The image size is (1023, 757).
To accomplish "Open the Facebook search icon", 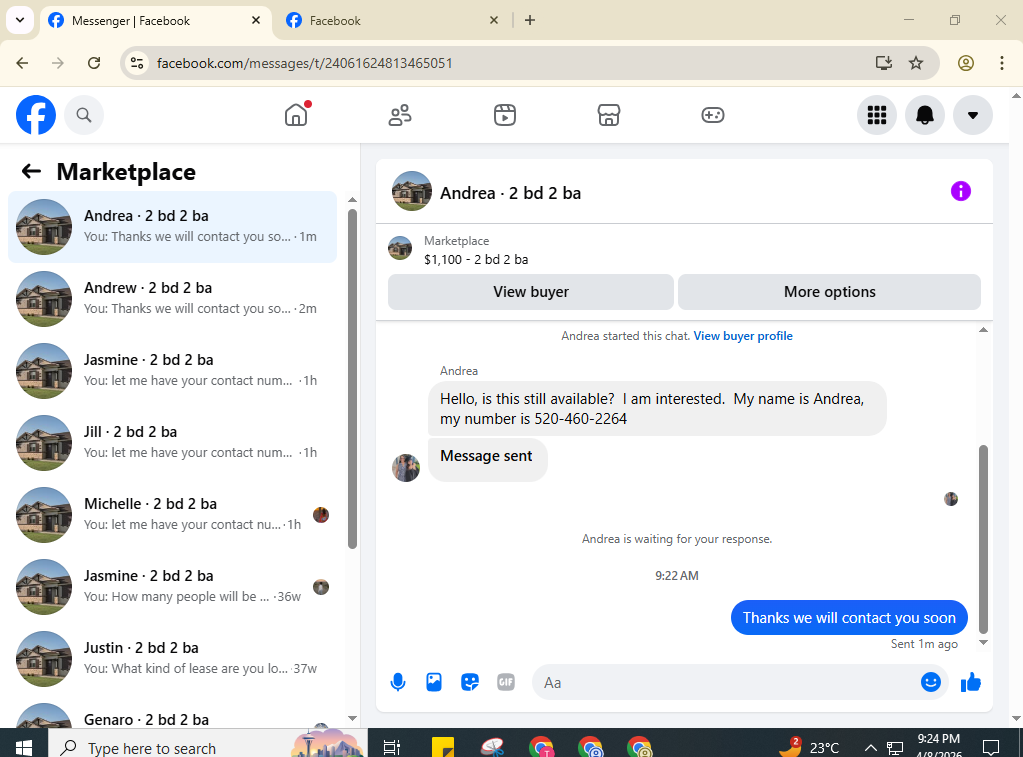I will pyautogui.click(x=84, y=115).
